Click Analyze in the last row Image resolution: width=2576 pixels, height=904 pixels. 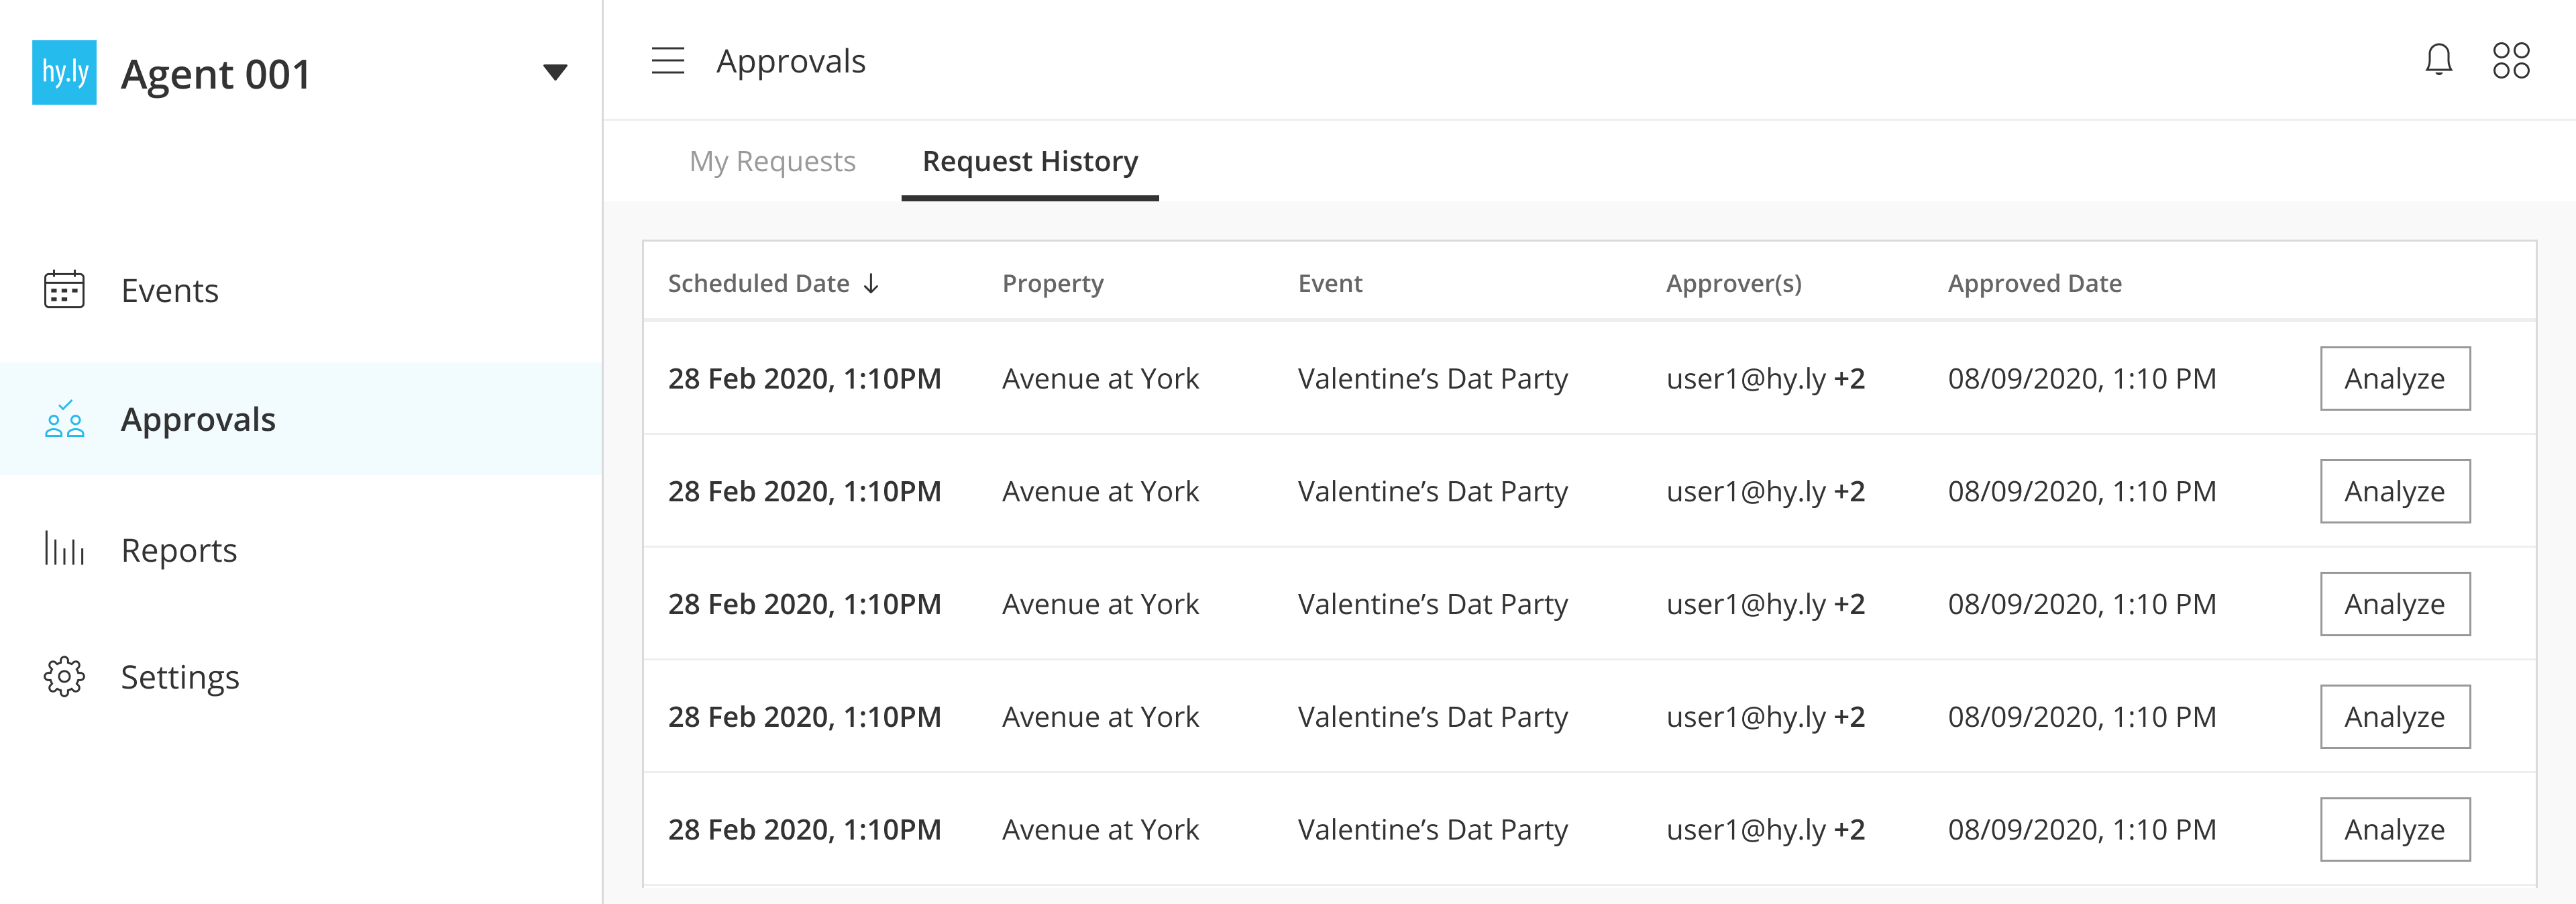(2394, 829)
